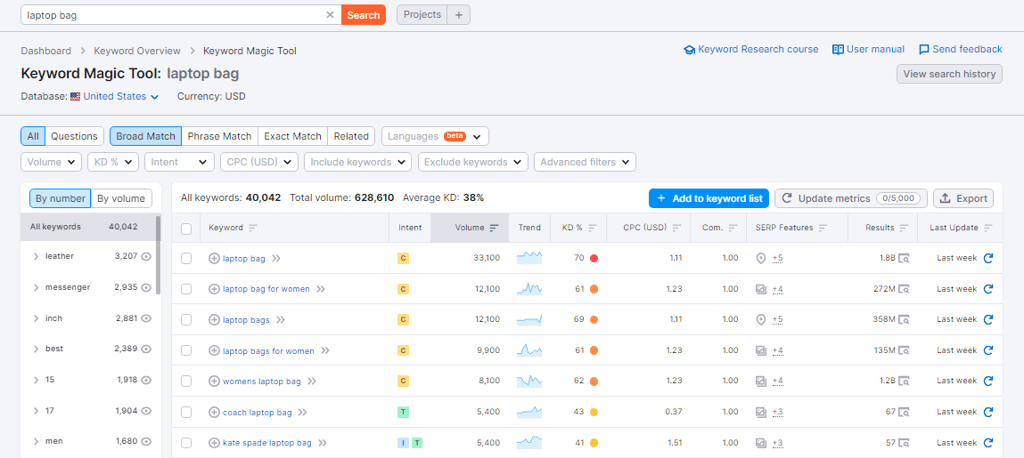
Task: Refresh metrics for laptop bag row
Action: pyautogui.click(x=988, y=258)
